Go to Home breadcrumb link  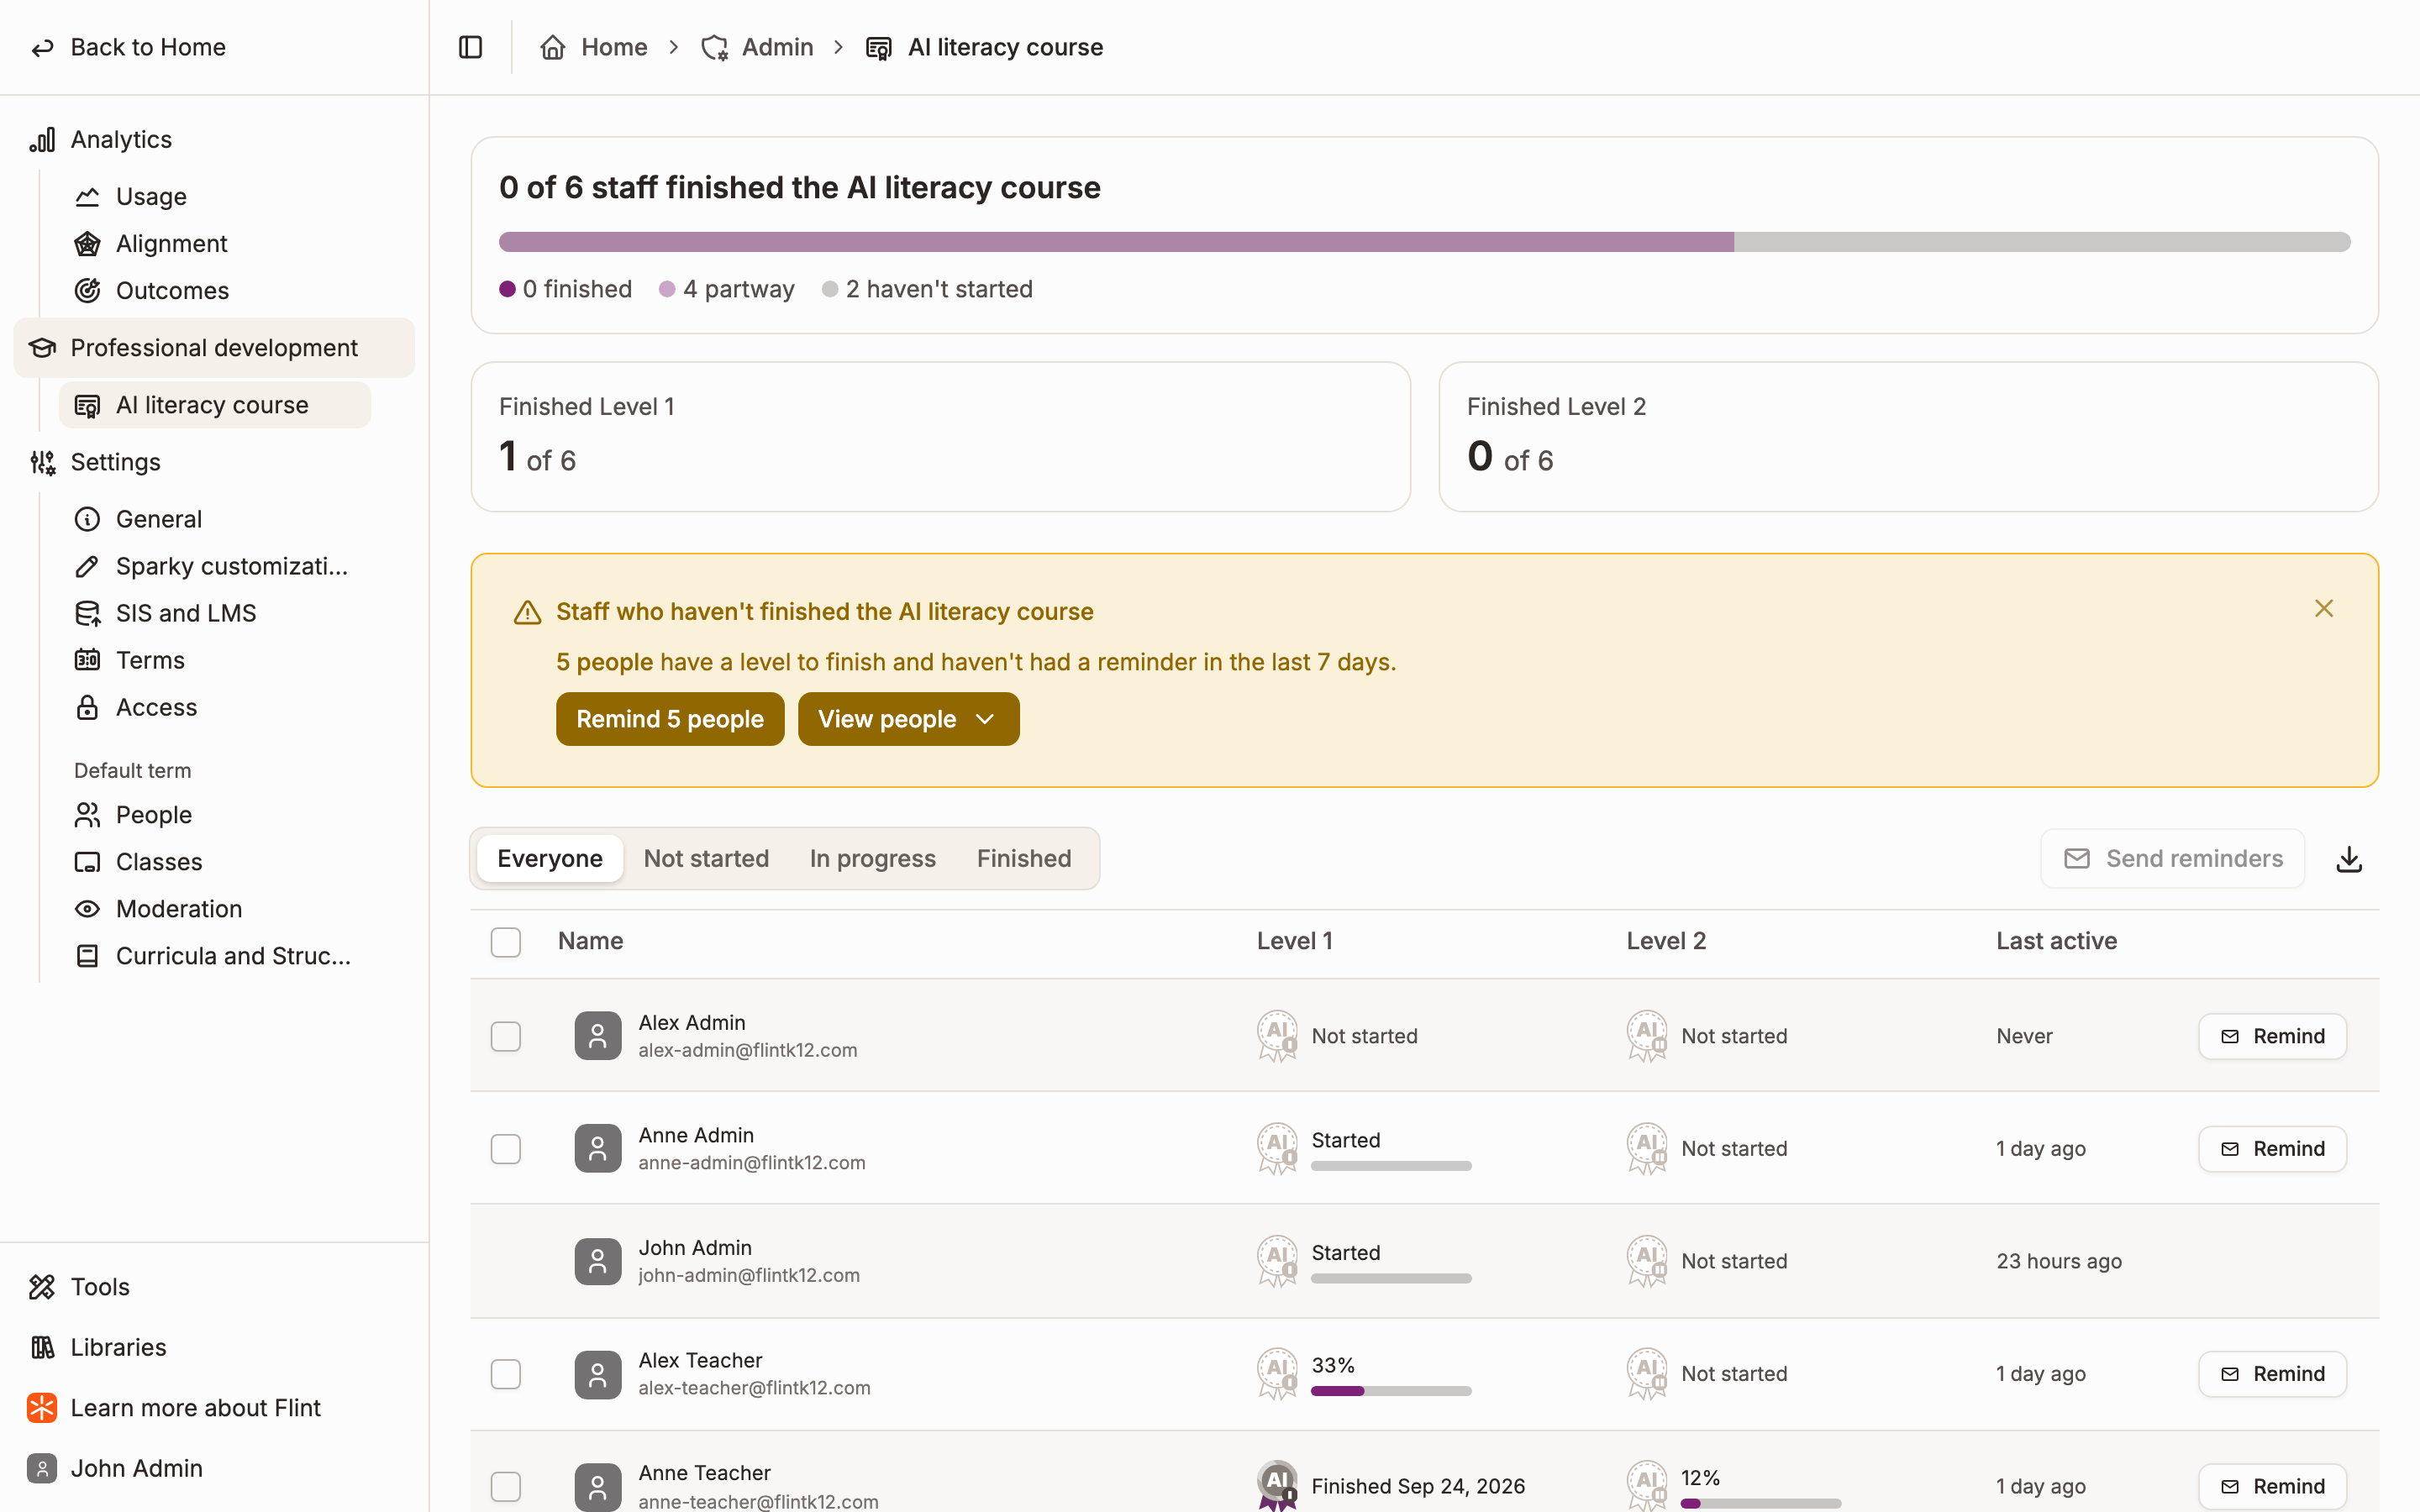(594, 47)
